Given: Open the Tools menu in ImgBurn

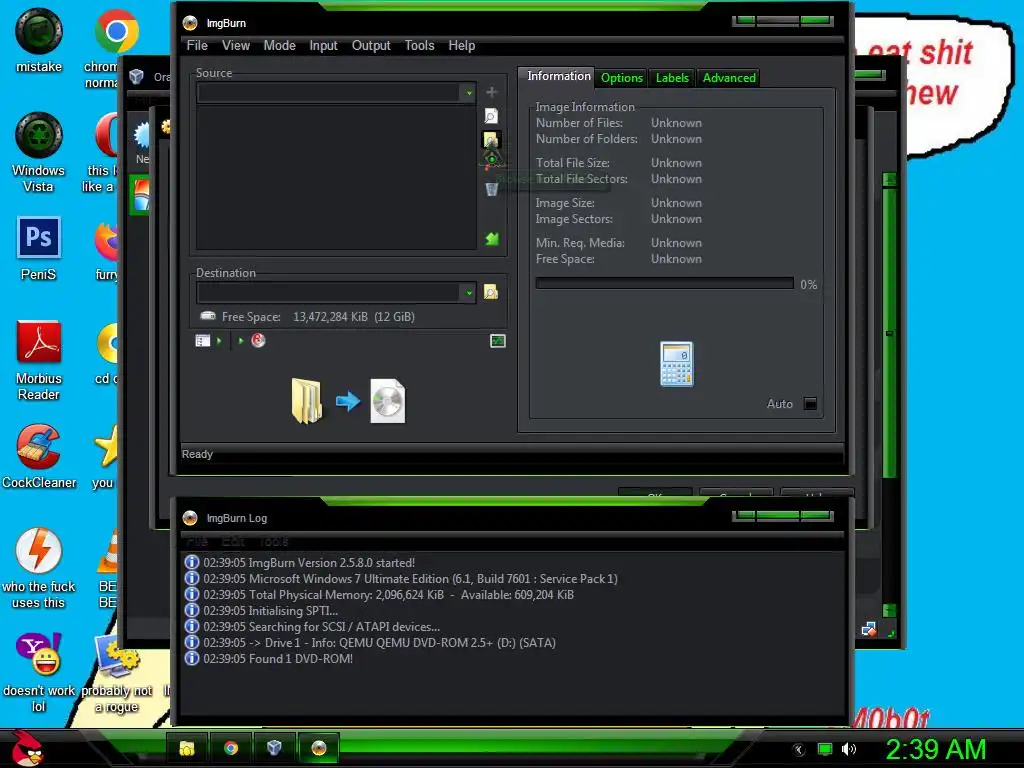Looking at the screenshot, I should click(419, 45).
